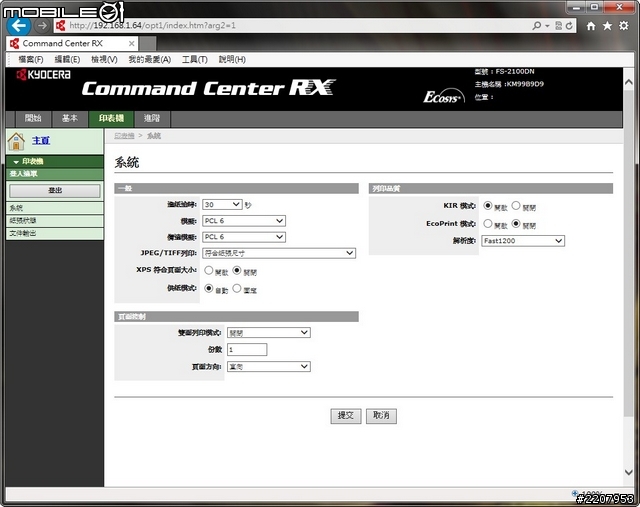The height and width of the screenshot is (507, 640).
Task: Choose first radio option for KIR 模式
Action: tap(488, 205)
